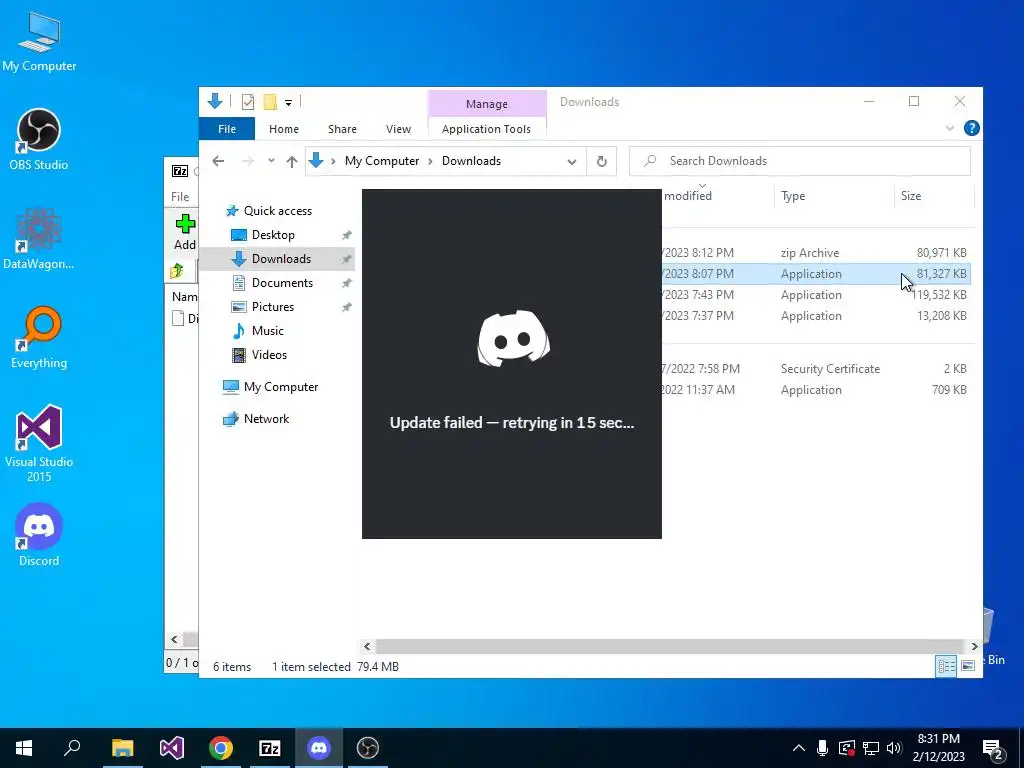Click the Downloads breadcrumb in address bar
This screenshot has height=768, width=1024.
click(x=472, y=161)
